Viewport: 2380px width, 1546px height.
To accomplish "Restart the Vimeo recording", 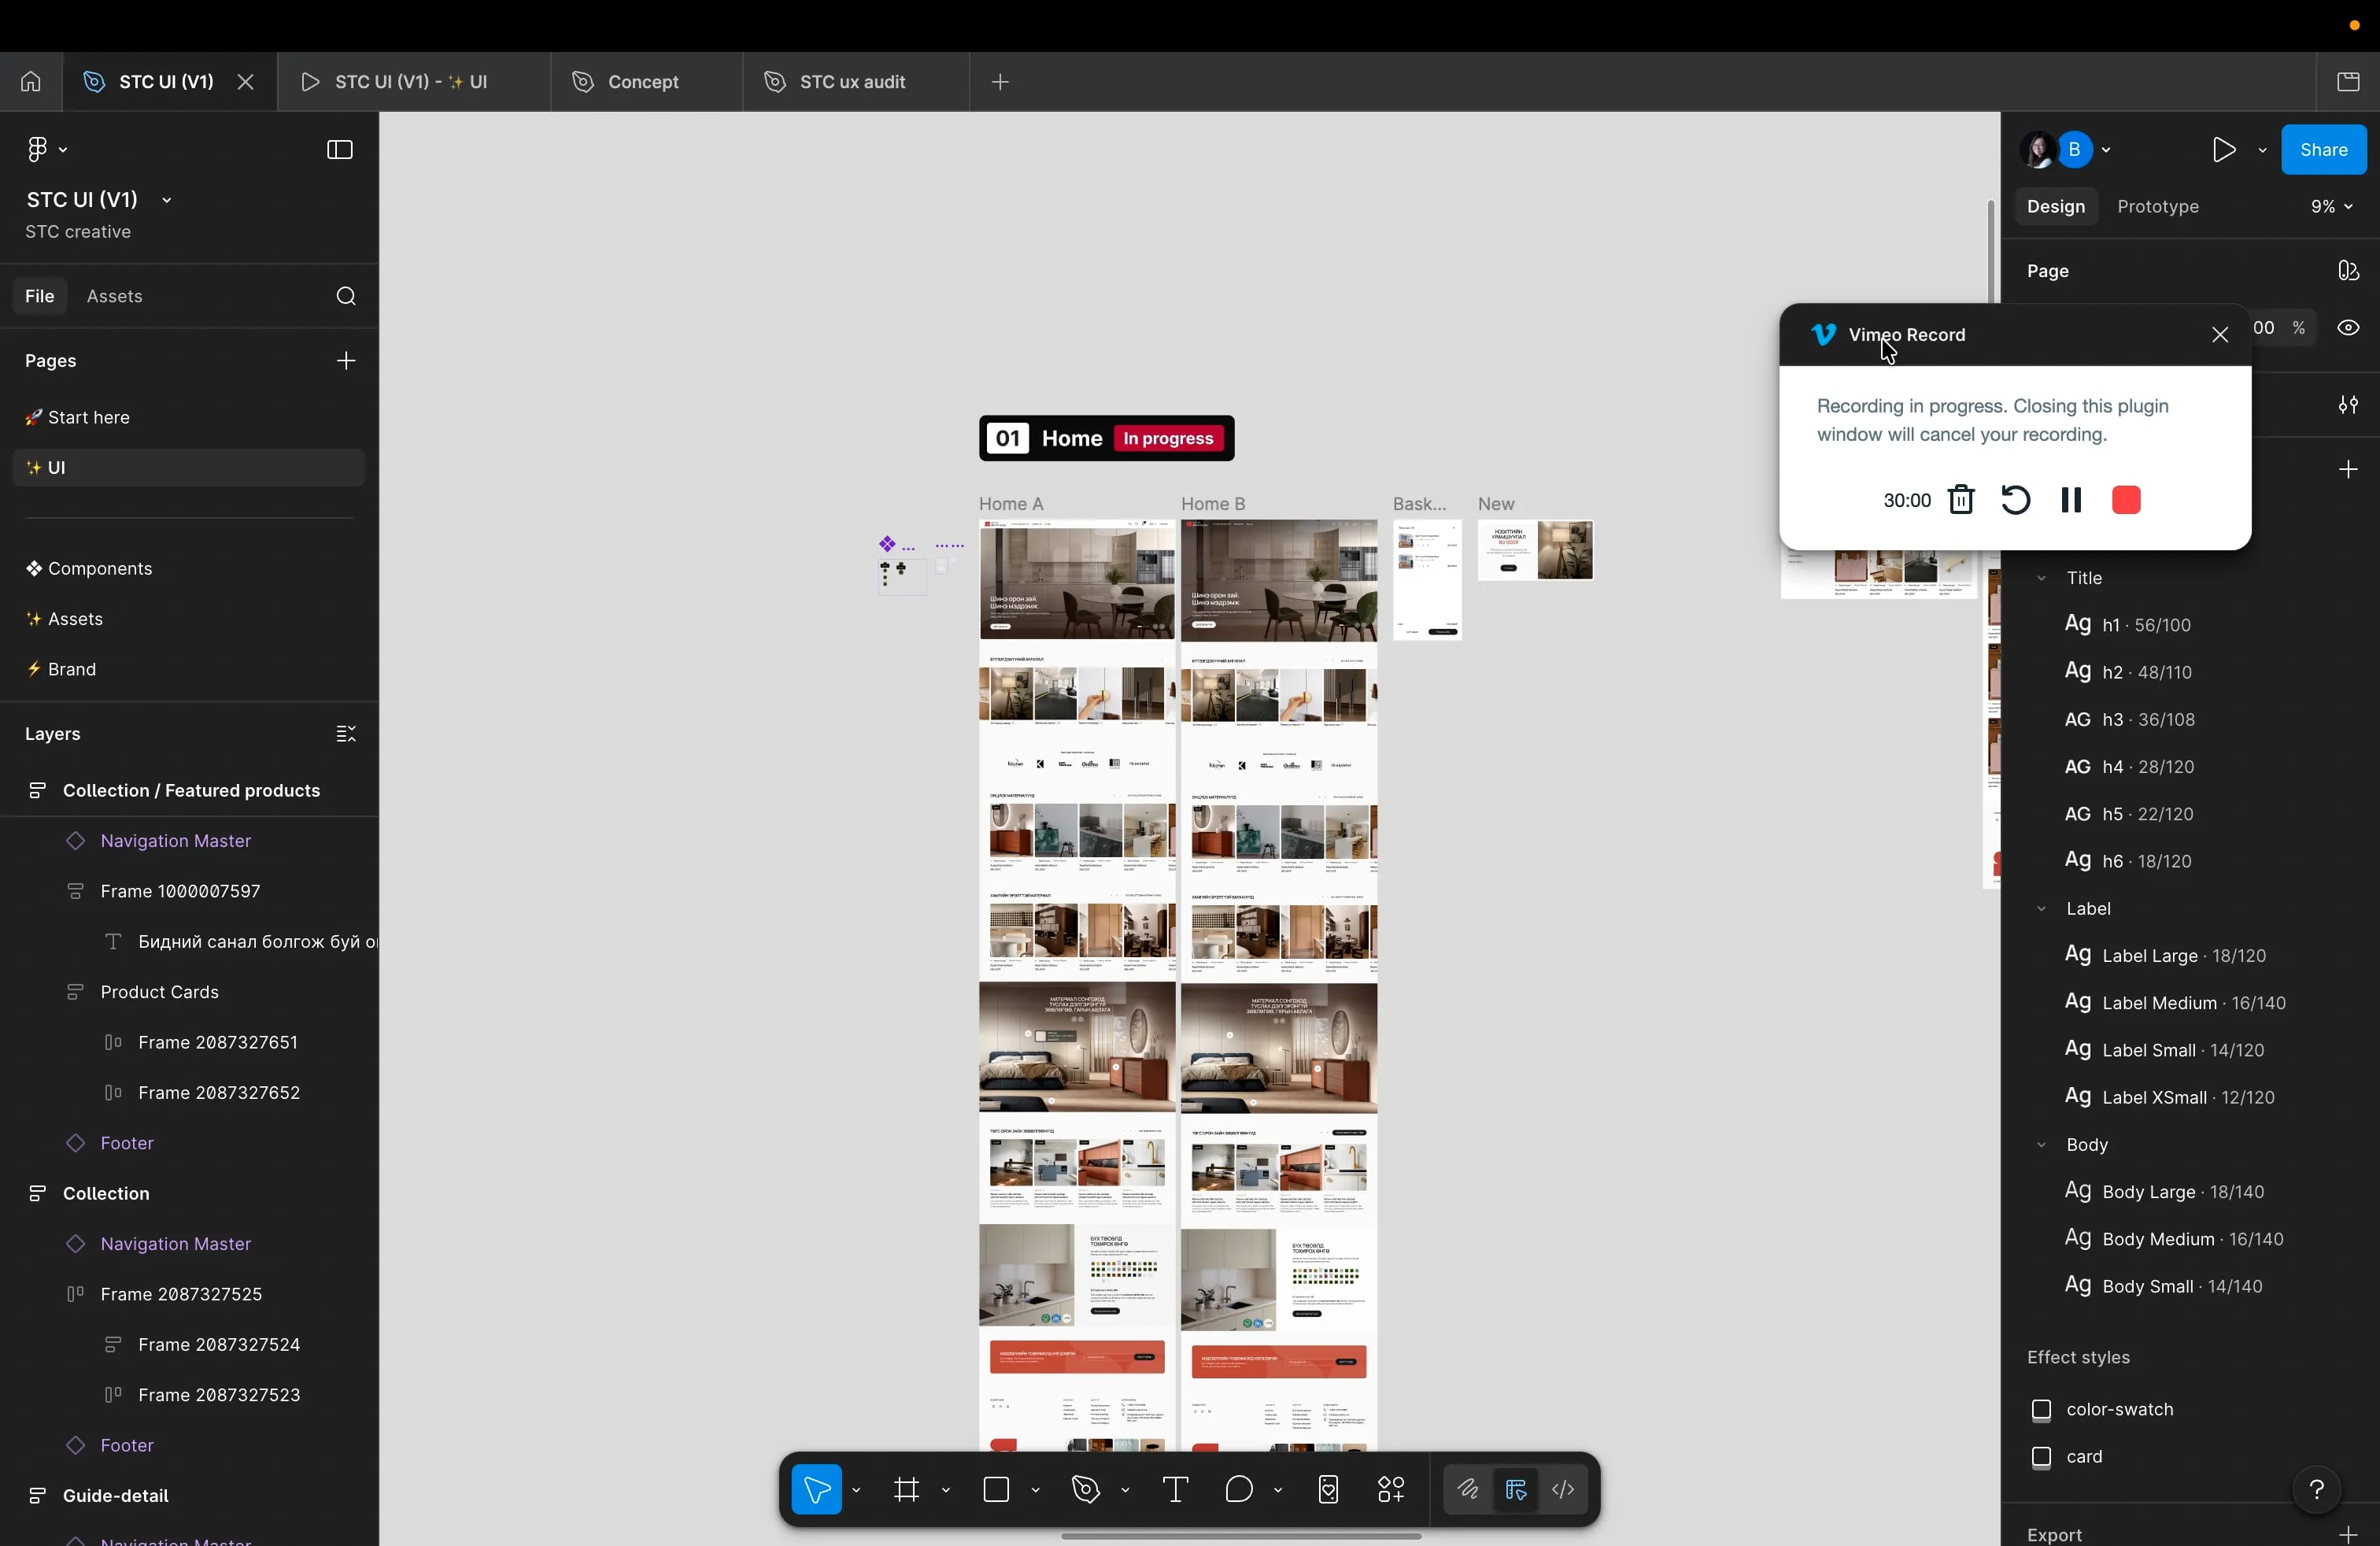I will click(2015, 500).
